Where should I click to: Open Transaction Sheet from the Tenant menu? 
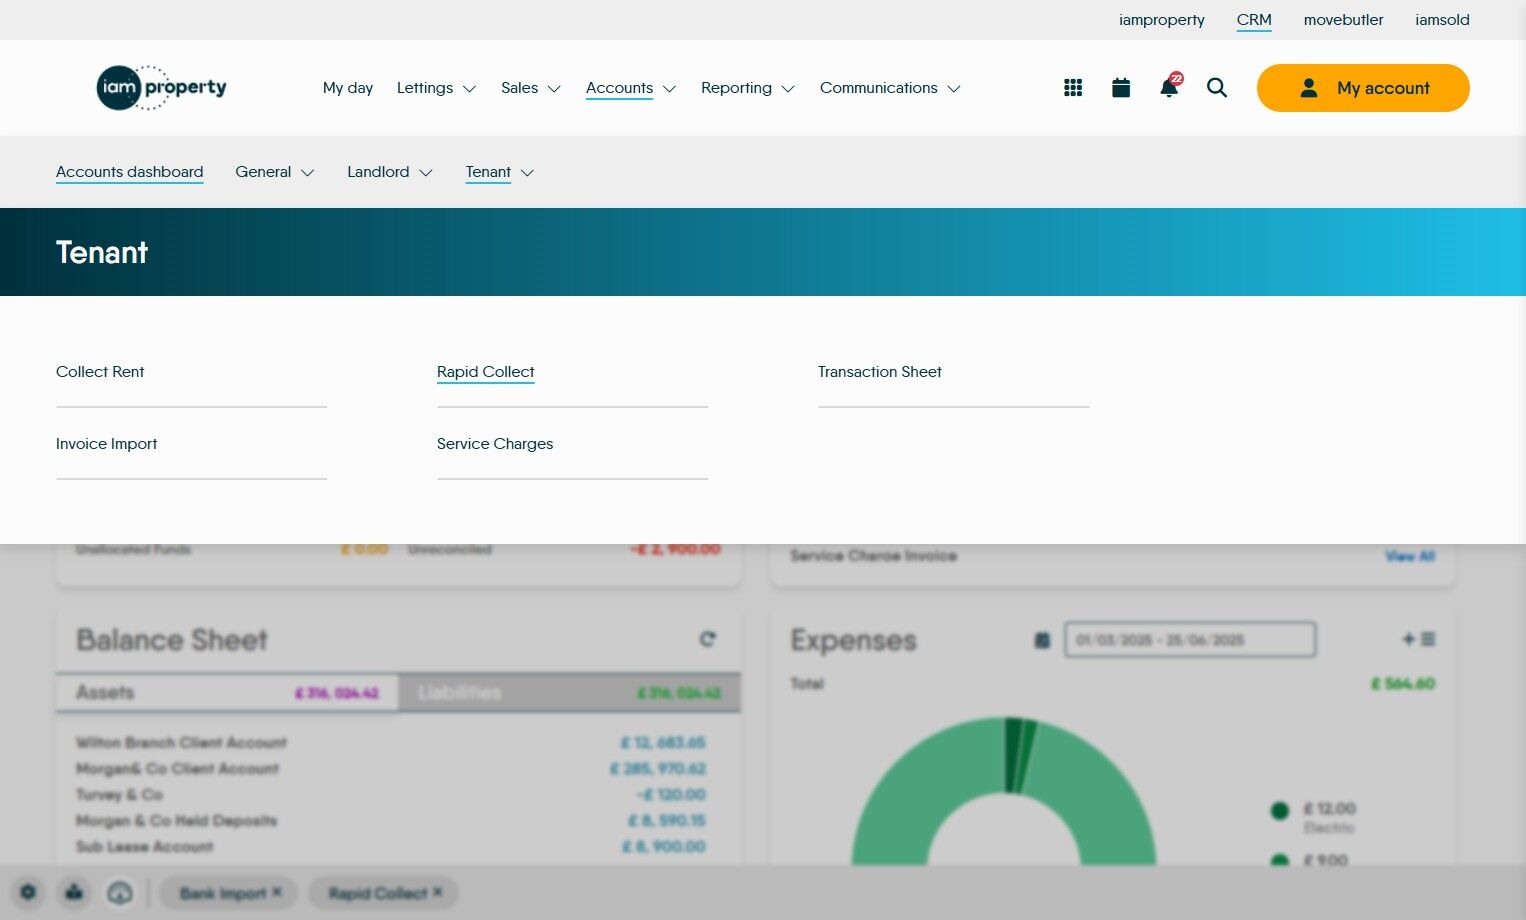(x=880, y=372)
